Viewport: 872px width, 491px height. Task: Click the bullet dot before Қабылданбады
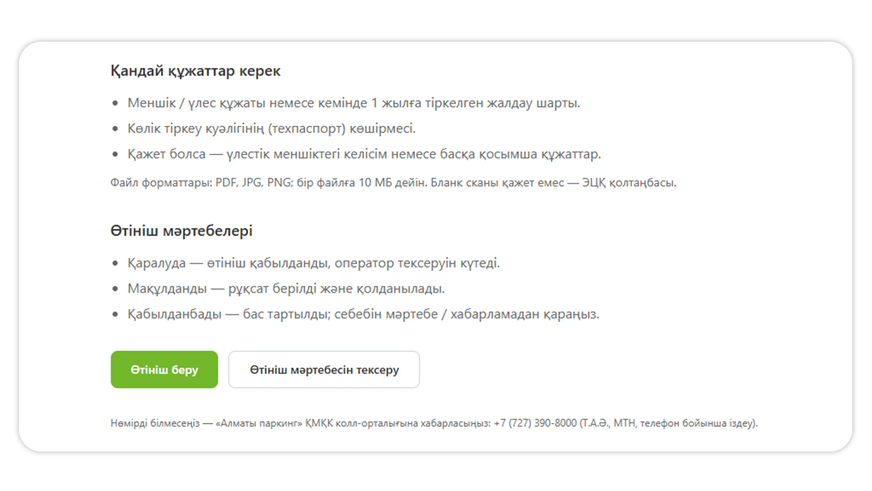(115, 315)
